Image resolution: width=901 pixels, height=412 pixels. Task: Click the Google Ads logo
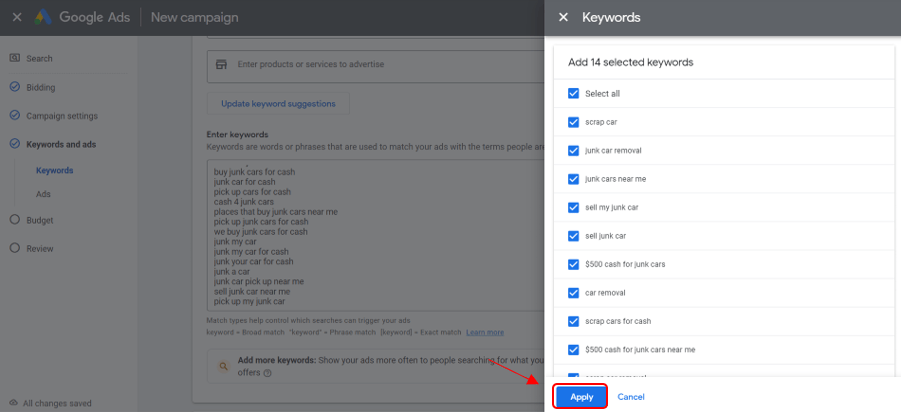pos(43,17)
